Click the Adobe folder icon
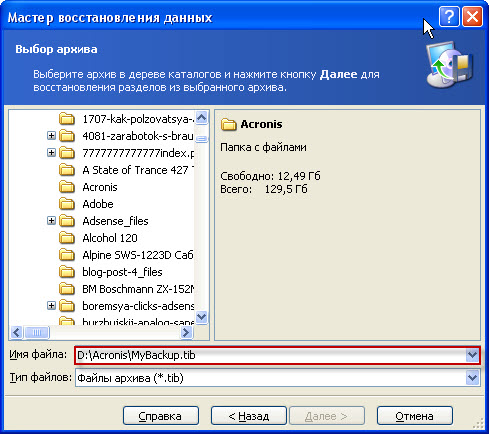The width and height of the screenshot is (489, 434). [67, 204]
